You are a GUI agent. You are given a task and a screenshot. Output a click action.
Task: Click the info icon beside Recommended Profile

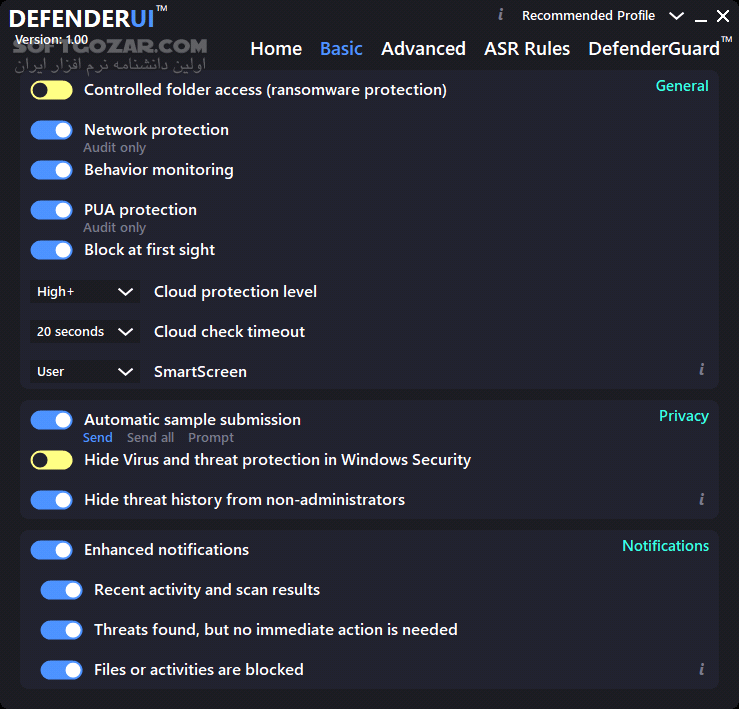[500, 15]
